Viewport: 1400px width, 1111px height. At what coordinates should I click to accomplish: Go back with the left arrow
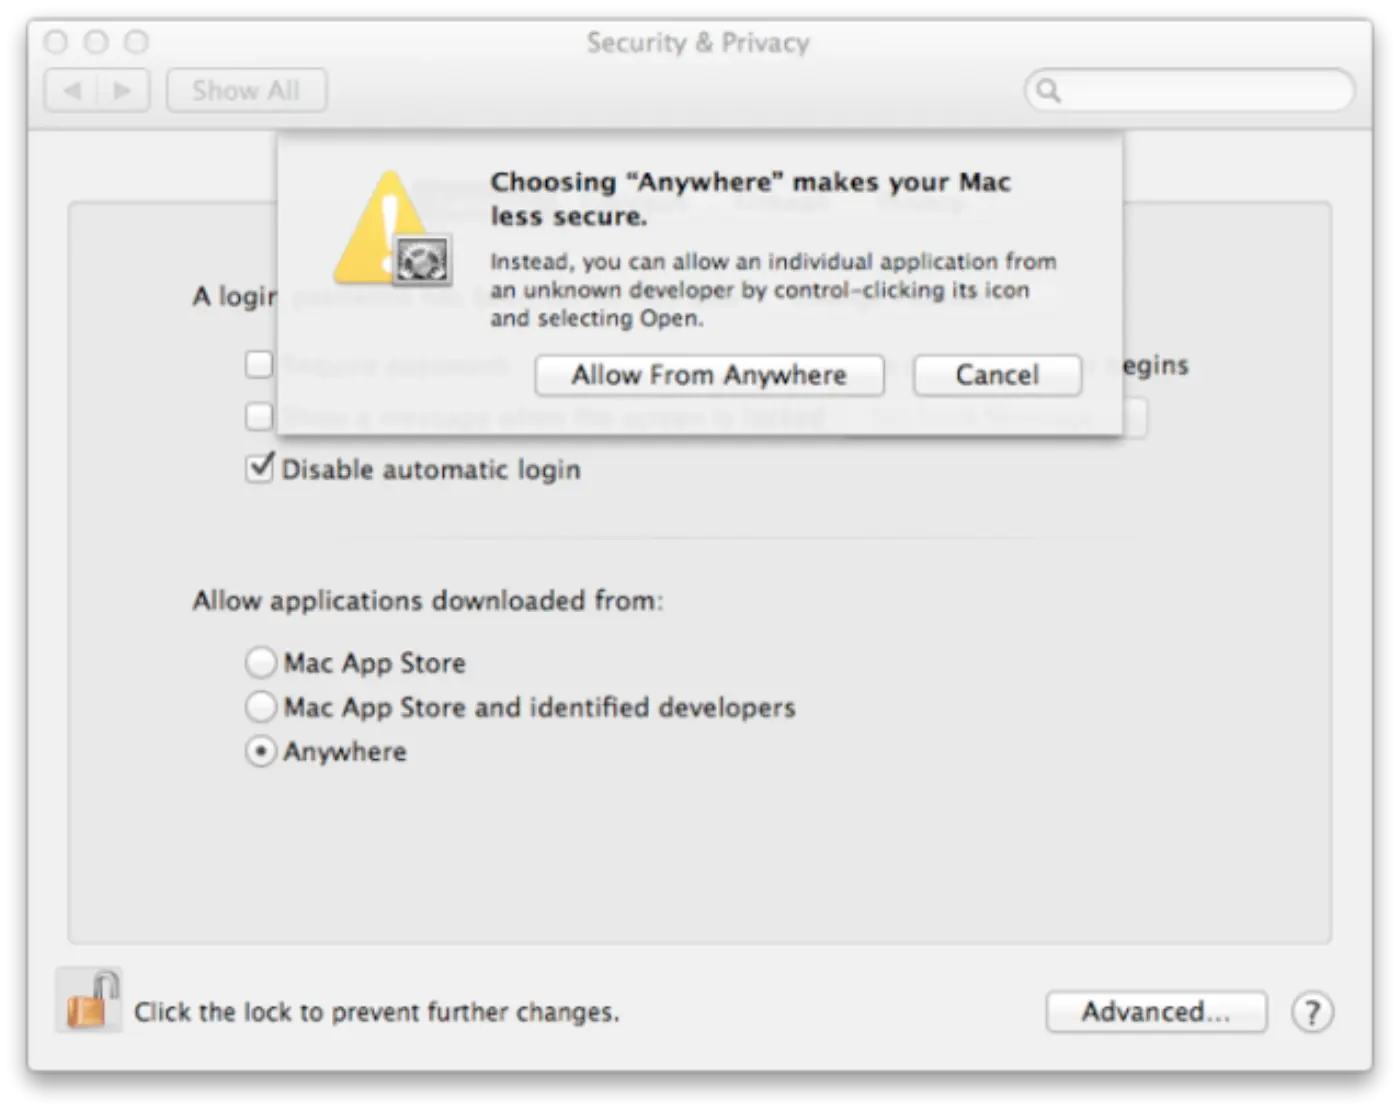(72, 91)
